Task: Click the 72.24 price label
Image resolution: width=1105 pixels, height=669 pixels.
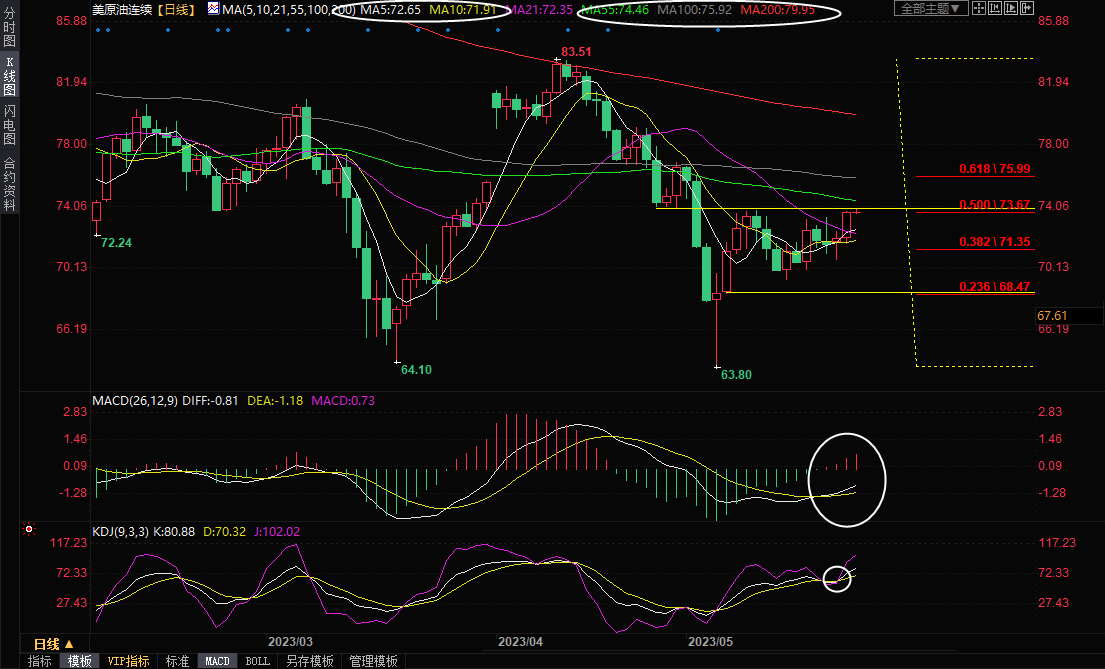Action: [x=116, y=243]
